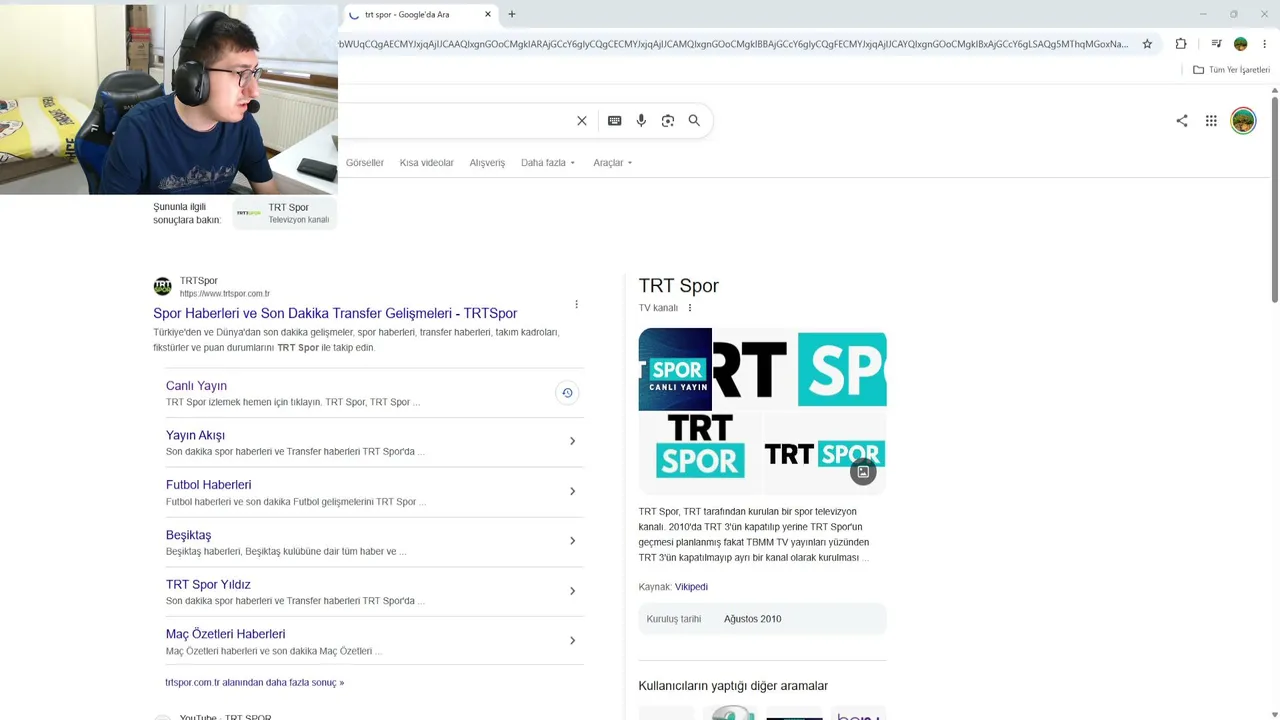Submit search with the magnifier icon
Image resolution: width=1280 pixels, height=720 pixels.
pyautogui.click(x=694, y=121)
